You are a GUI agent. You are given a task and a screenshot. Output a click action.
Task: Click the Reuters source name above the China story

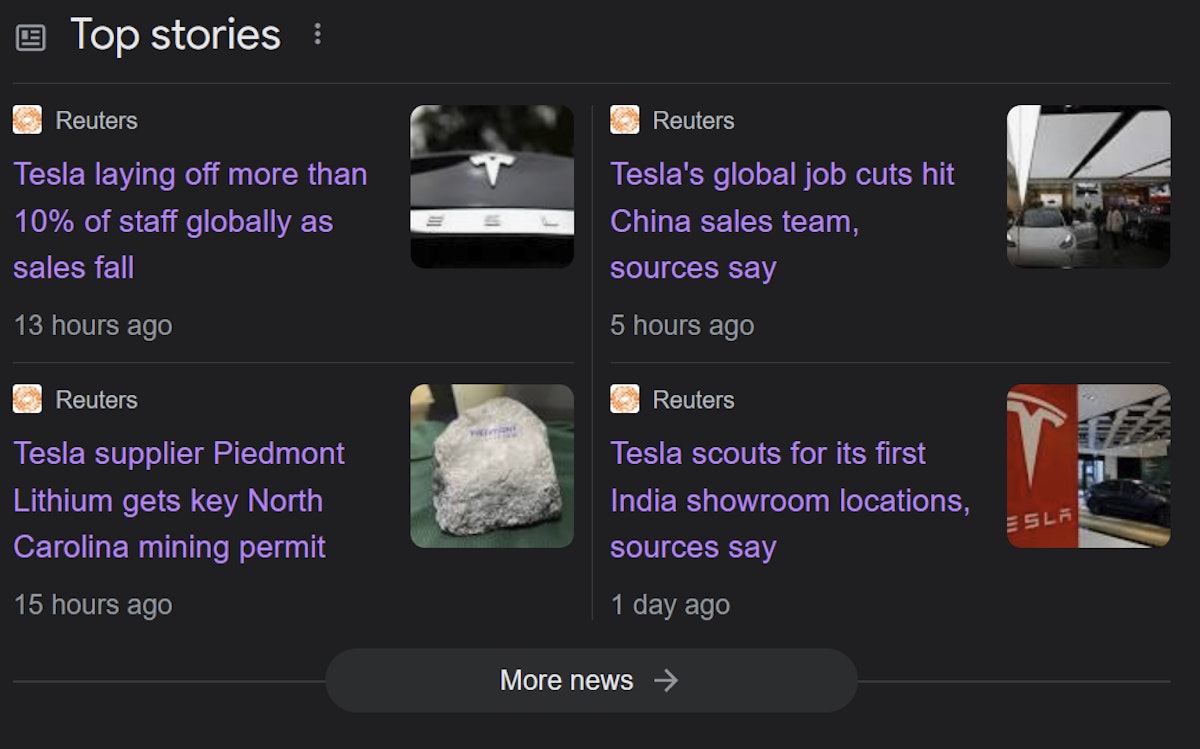pyautogui.click(x=693, y=120)
